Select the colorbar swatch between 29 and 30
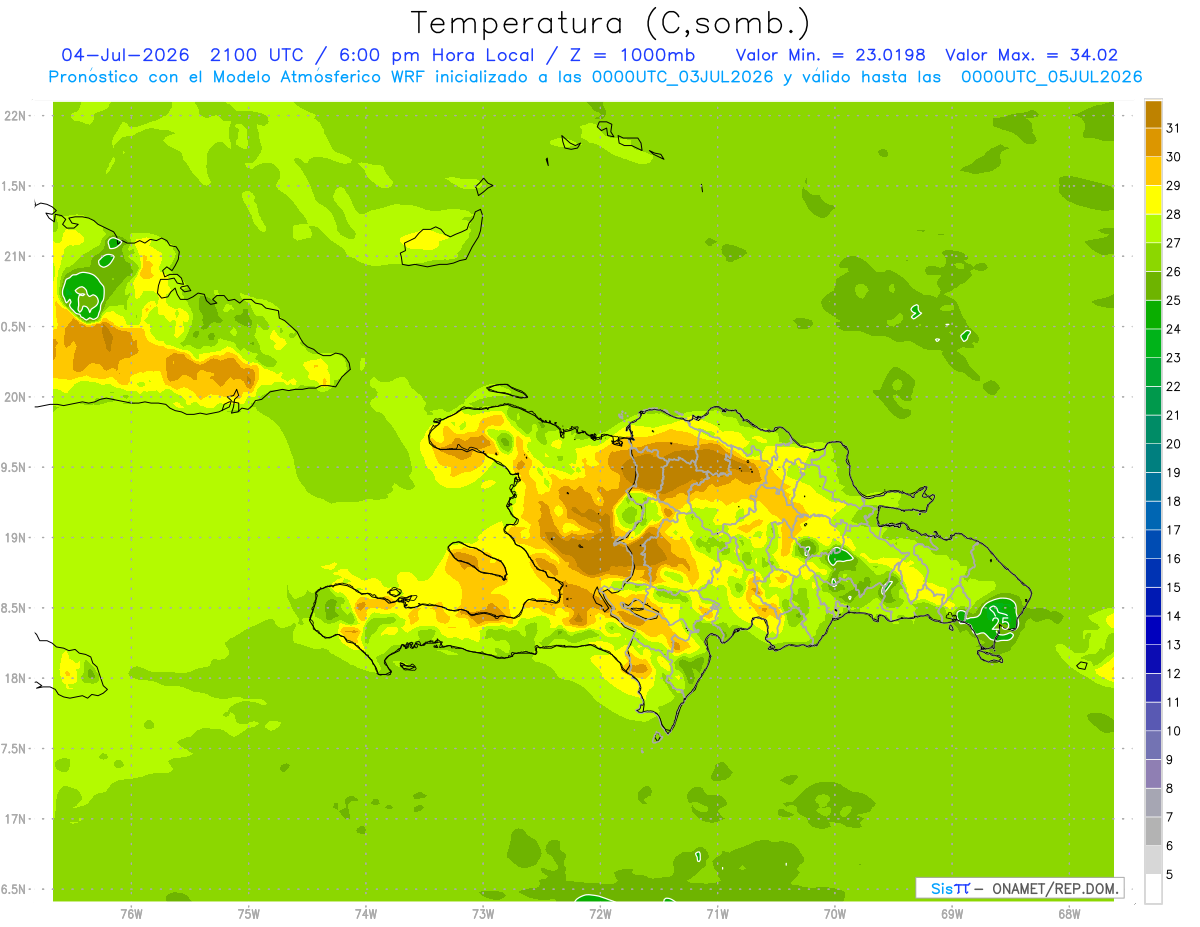This screenshot has width=1200, height=927. click(1153, 171)
